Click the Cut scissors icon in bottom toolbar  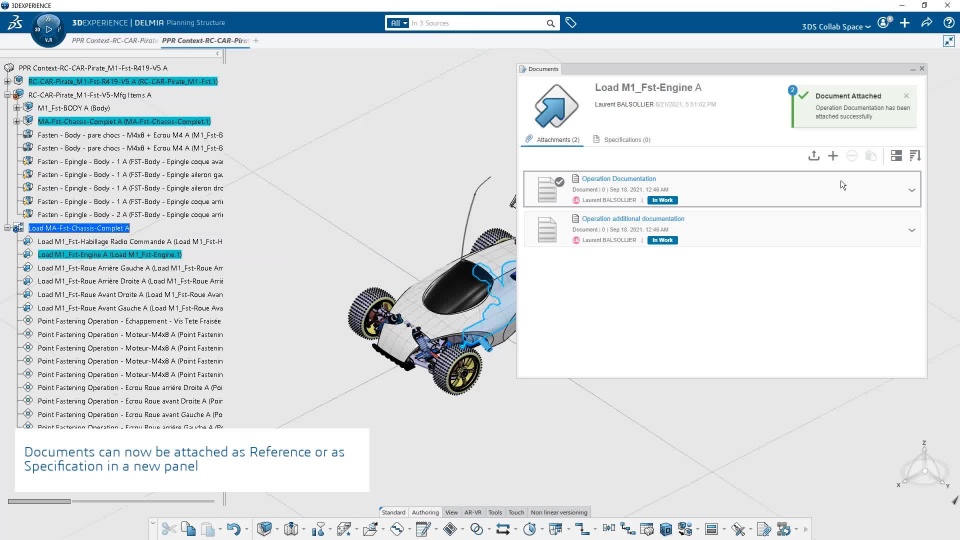[x=169, y=529]
